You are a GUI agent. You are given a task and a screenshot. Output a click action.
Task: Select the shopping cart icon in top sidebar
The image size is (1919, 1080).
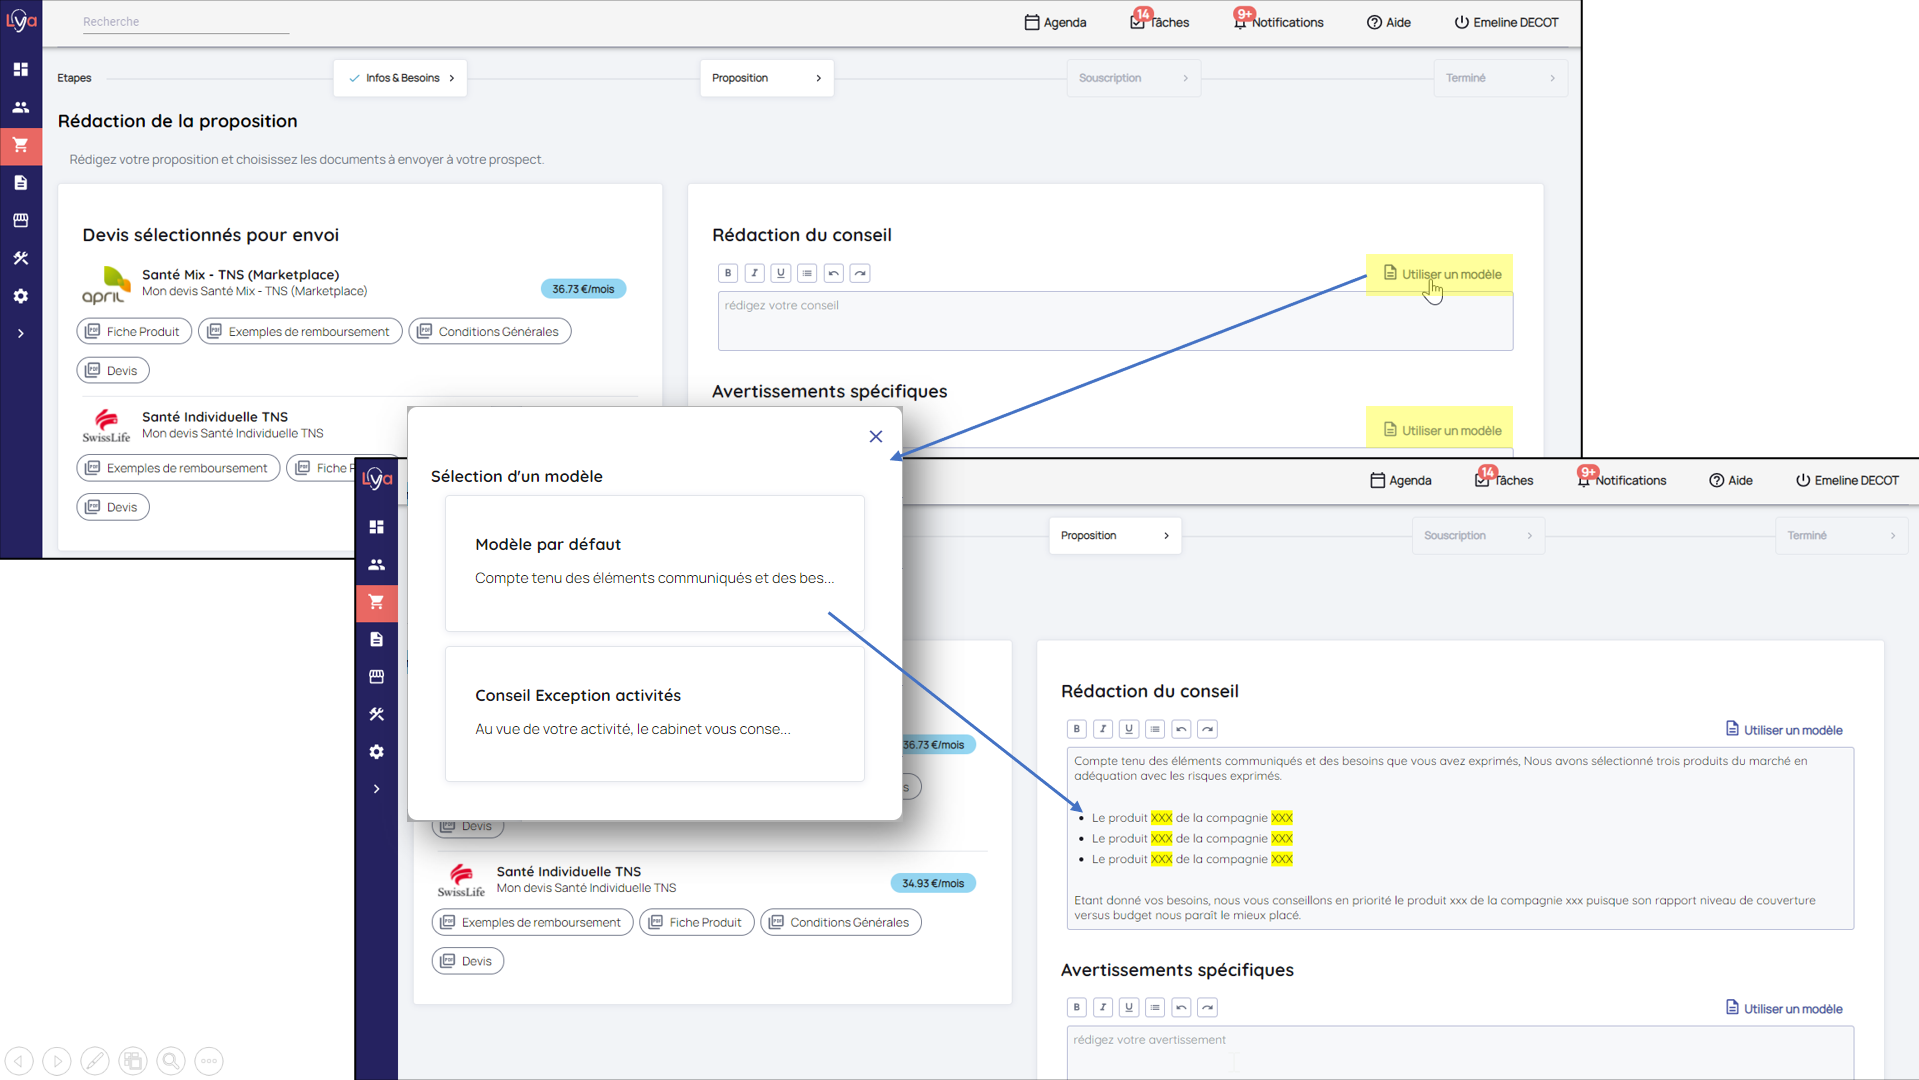pos(20,145)
